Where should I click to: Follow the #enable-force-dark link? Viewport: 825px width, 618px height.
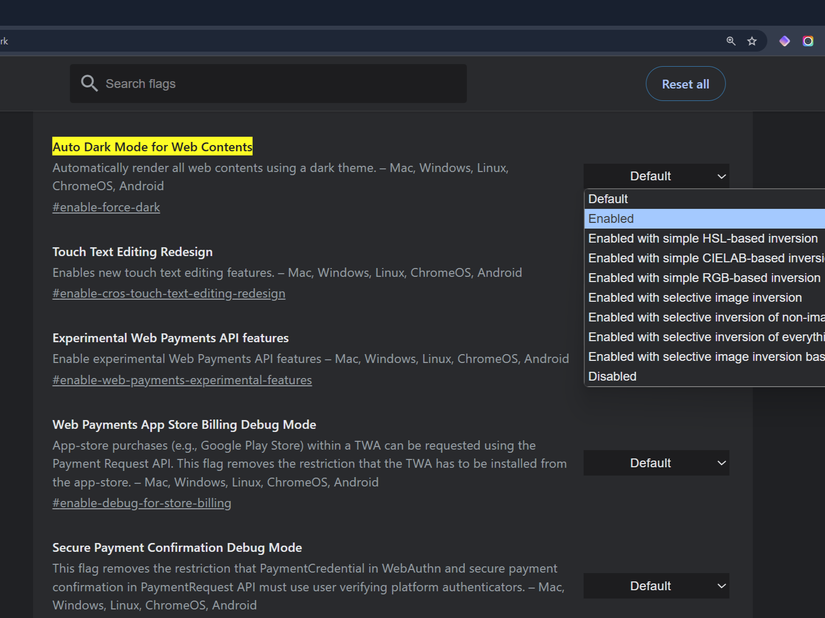point(106,207)
